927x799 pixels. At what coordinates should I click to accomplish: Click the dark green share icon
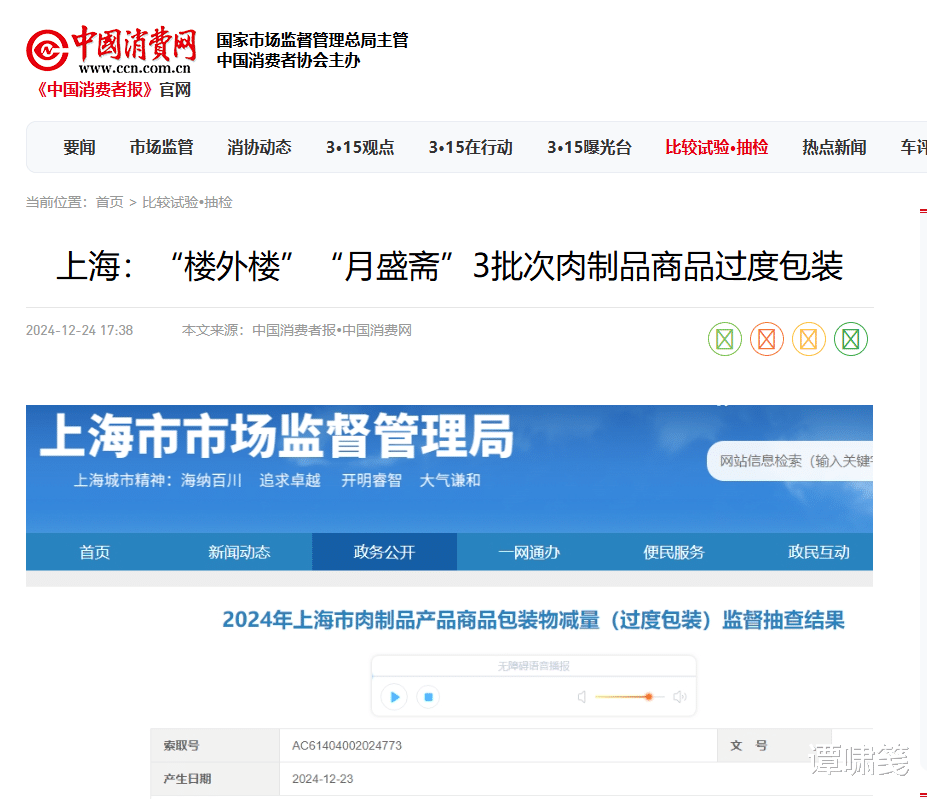[851, 339]
